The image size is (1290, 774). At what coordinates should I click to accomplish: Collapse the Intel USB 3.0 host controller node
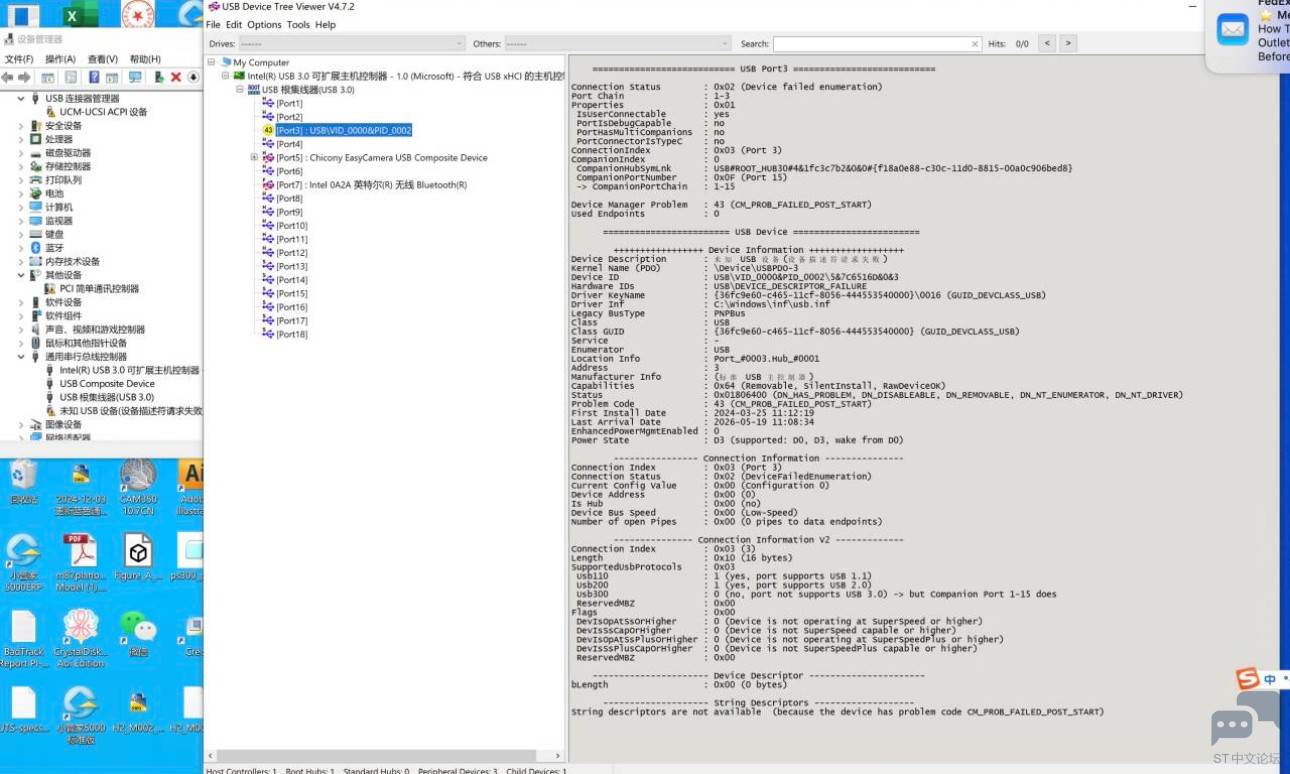click(x=226, y=76)
